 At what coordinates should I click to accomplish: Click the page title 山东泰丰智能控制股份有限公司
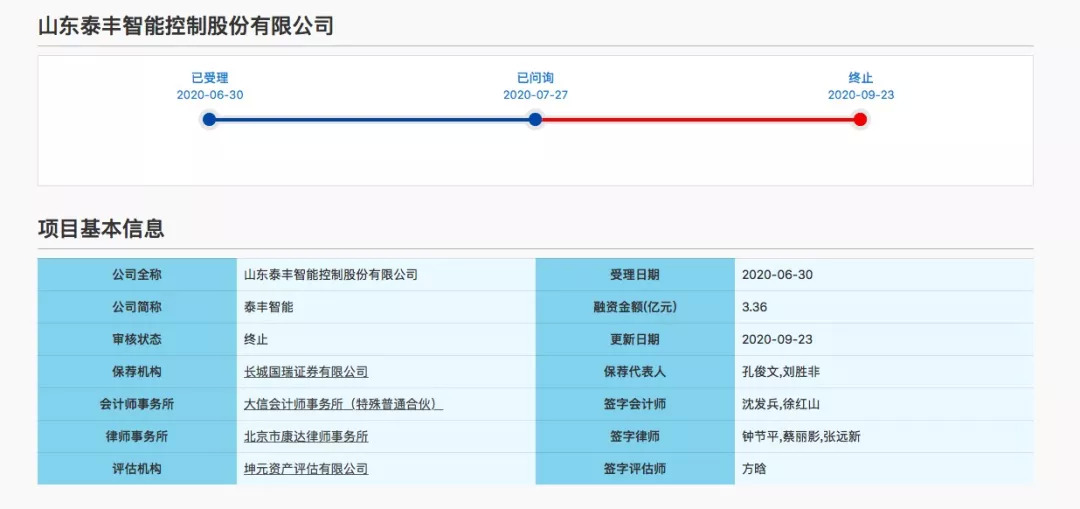pyautogui.click(x=185, y=26)
